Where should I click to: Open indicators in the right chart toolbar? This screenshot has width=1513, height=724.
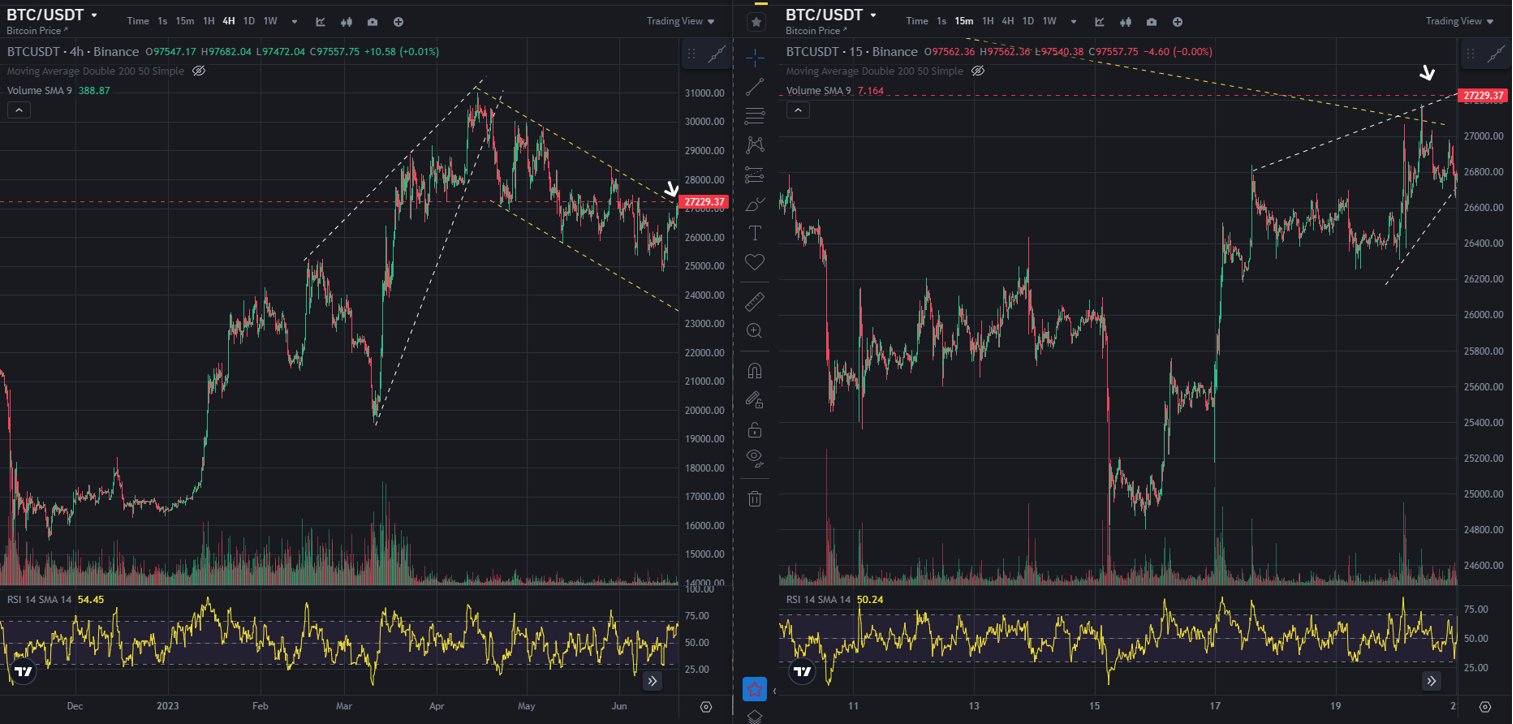pyautogui.click(x=1100, y=22)
